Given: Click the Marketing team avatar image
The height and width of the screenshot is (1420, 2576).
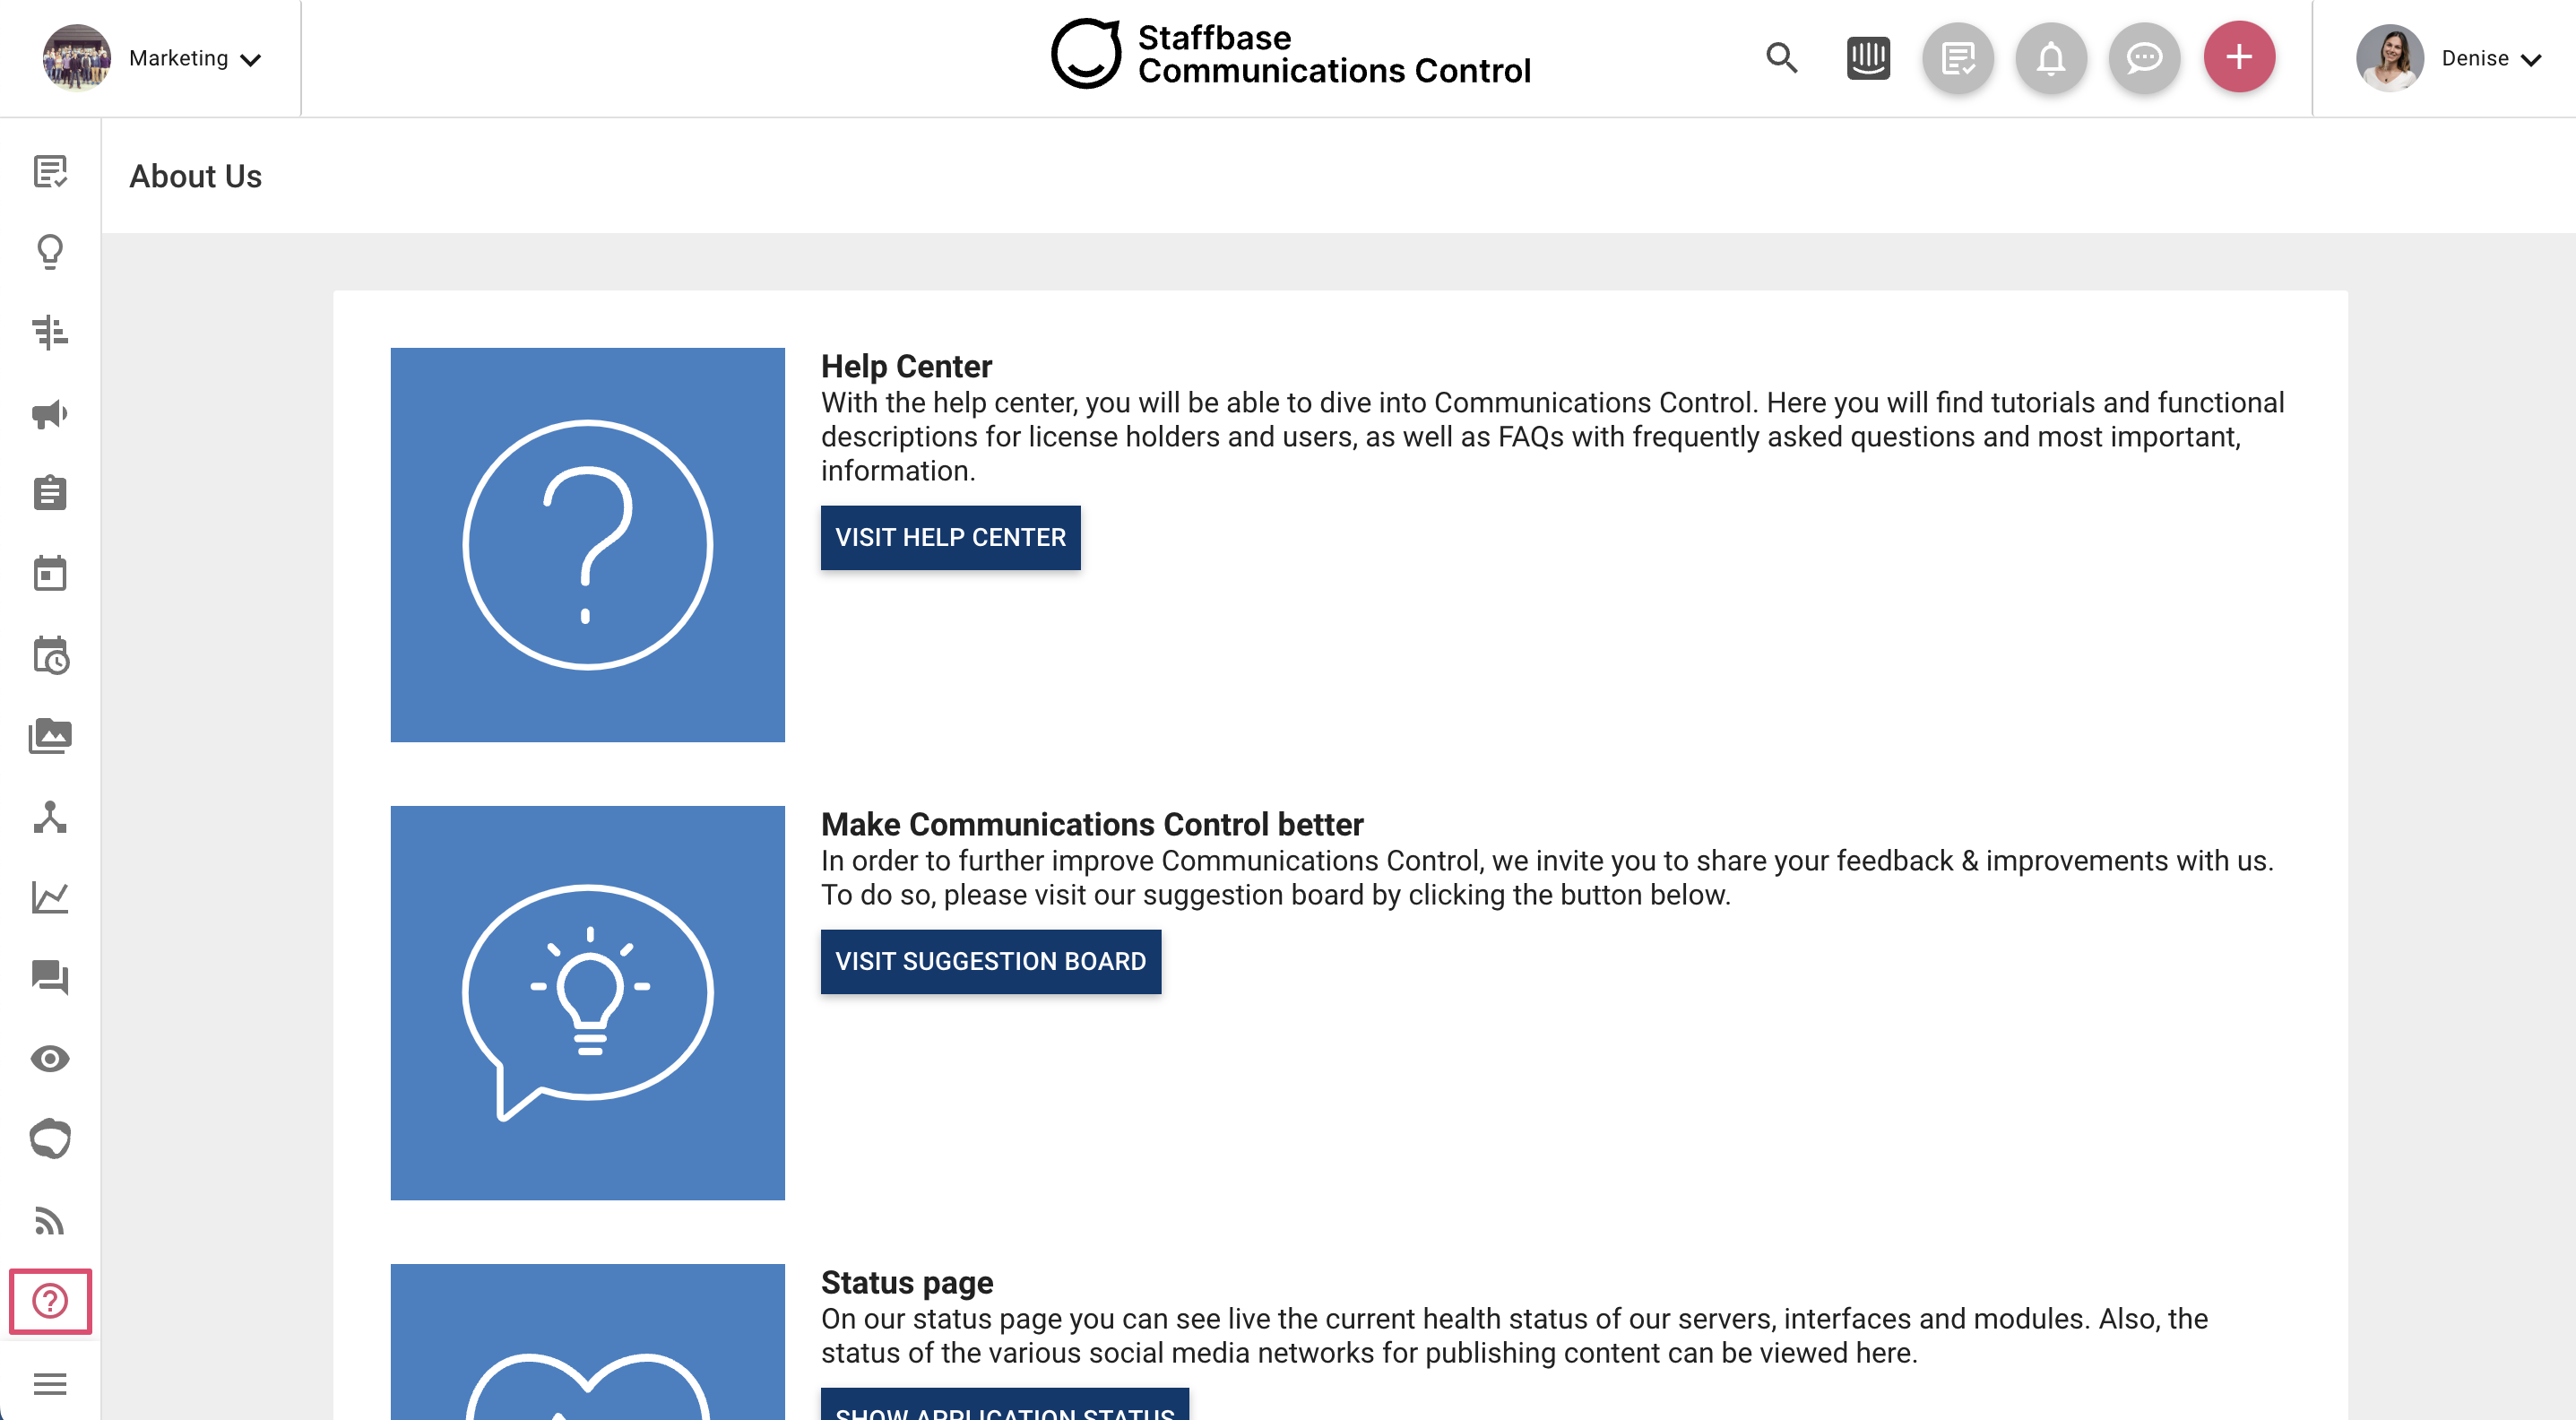Looking at the screenshot, I should point(76,58).
